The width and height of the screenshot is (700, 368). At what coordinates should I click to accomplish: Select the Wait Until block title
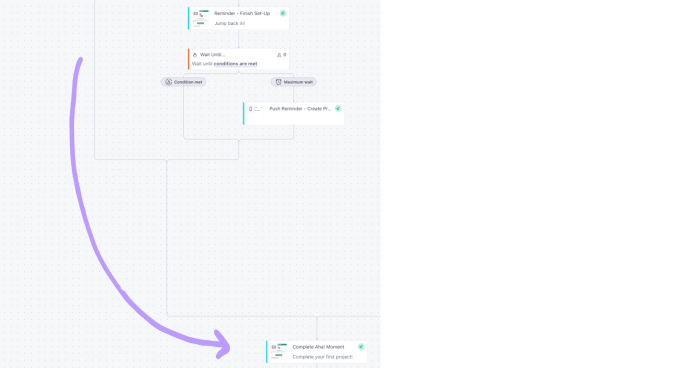point(212,54)
